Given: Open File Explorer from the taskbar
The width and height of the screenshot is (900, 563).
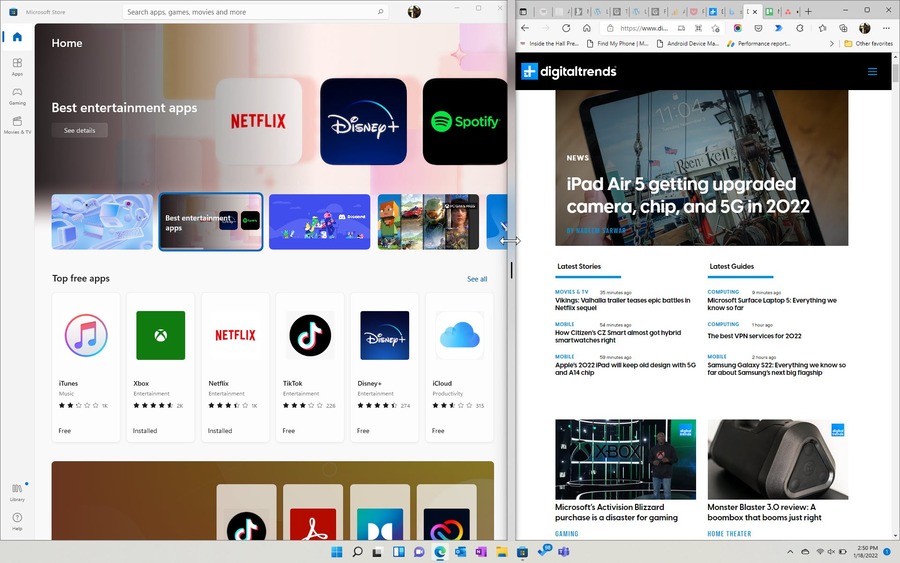Looking at the screenshot, I should [x=502, y=552].
